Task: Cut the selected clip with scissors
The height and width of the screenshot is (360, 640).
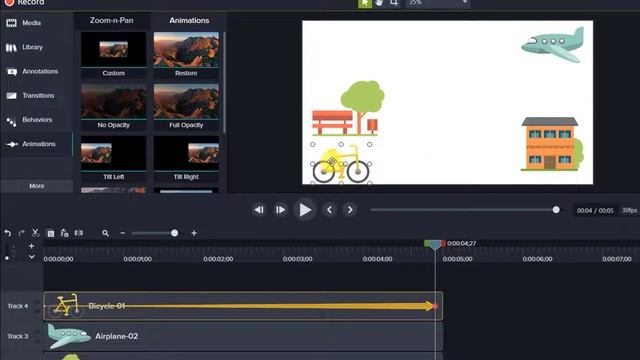Action: click(36, 233)
